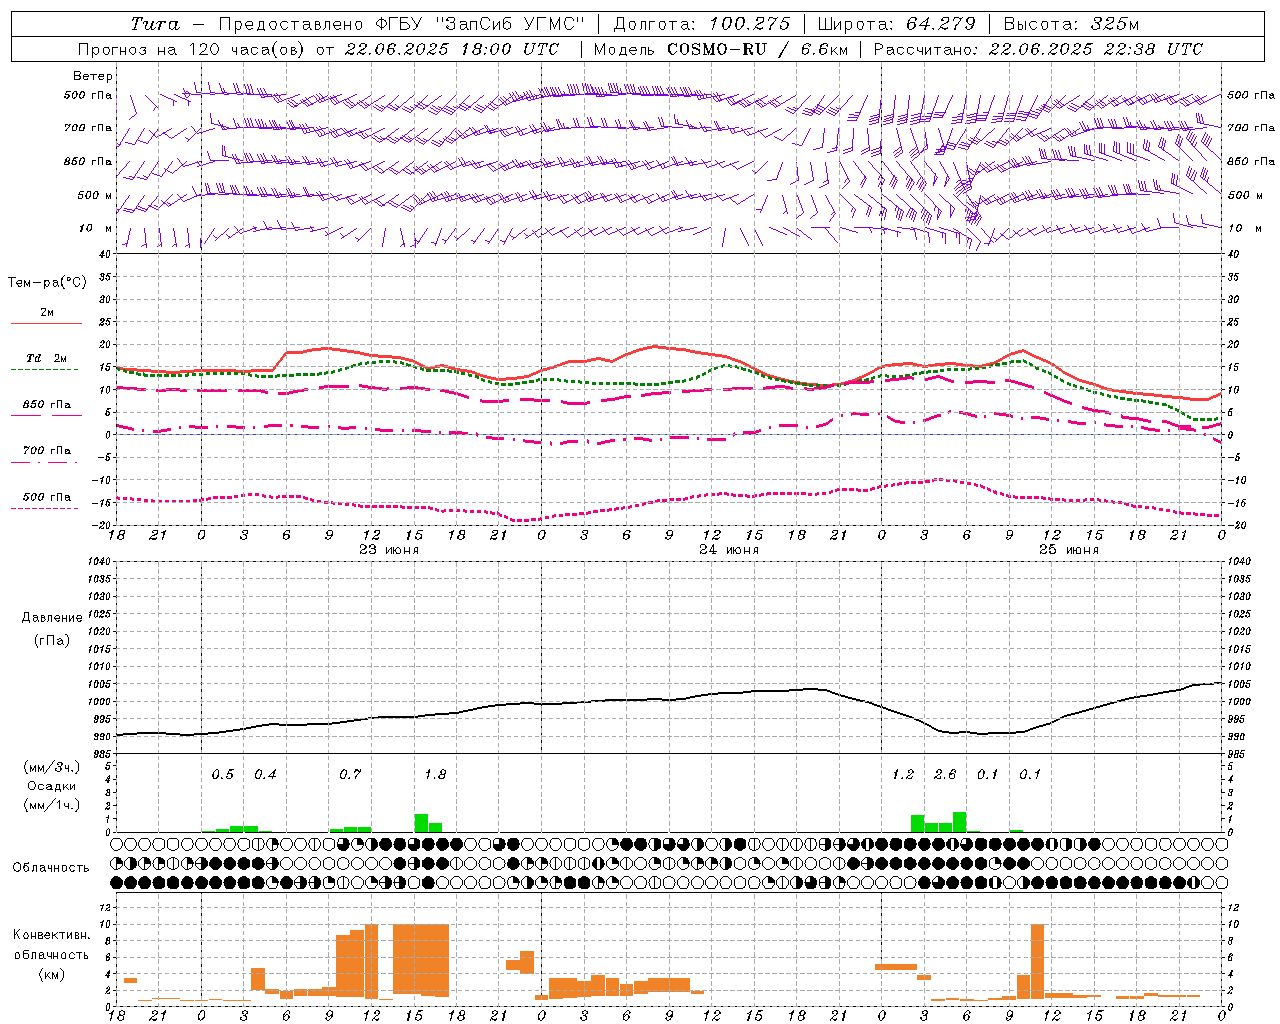Click the longitude value "Долгота: 100.275"

[701, 24]
